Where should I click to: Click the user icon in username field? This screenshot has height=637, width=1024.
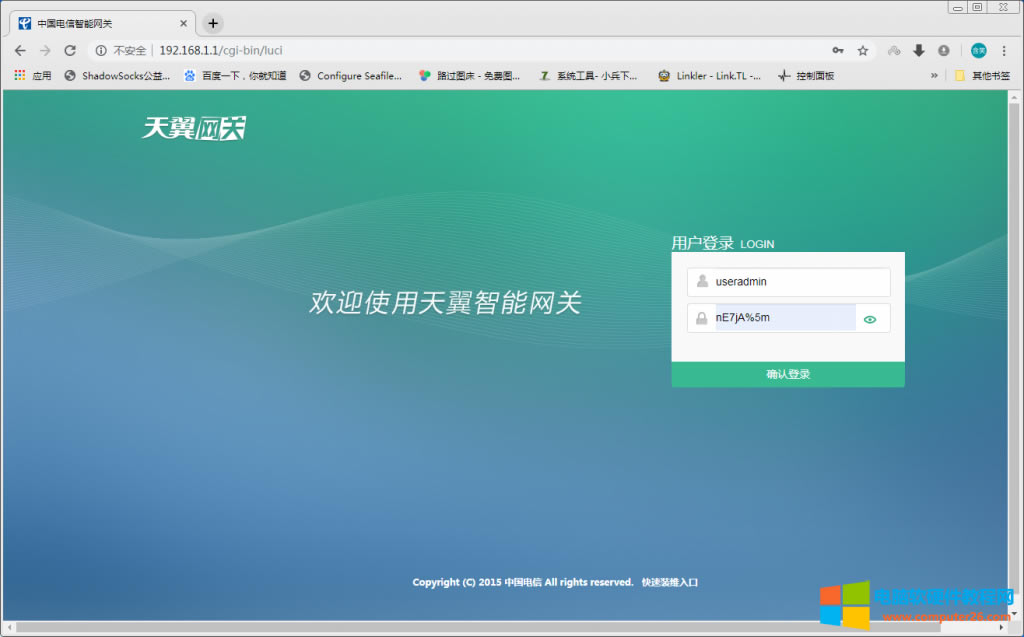pyautogui.click(x=702, y=281)
